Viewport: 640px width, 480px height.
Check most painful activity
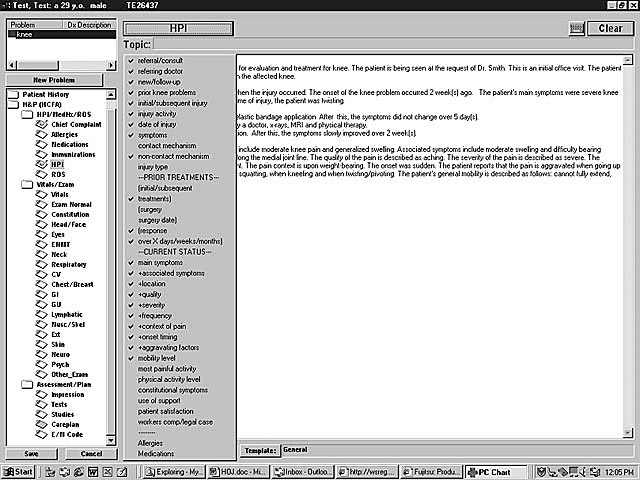click(167, 369)
